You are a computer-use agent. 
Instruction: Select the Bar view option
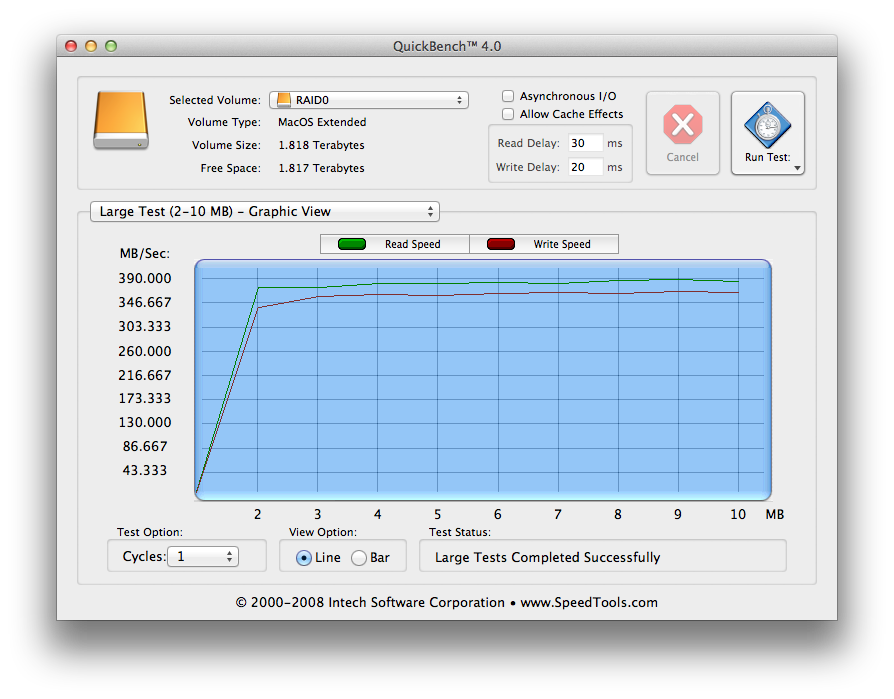click(359, 558)
